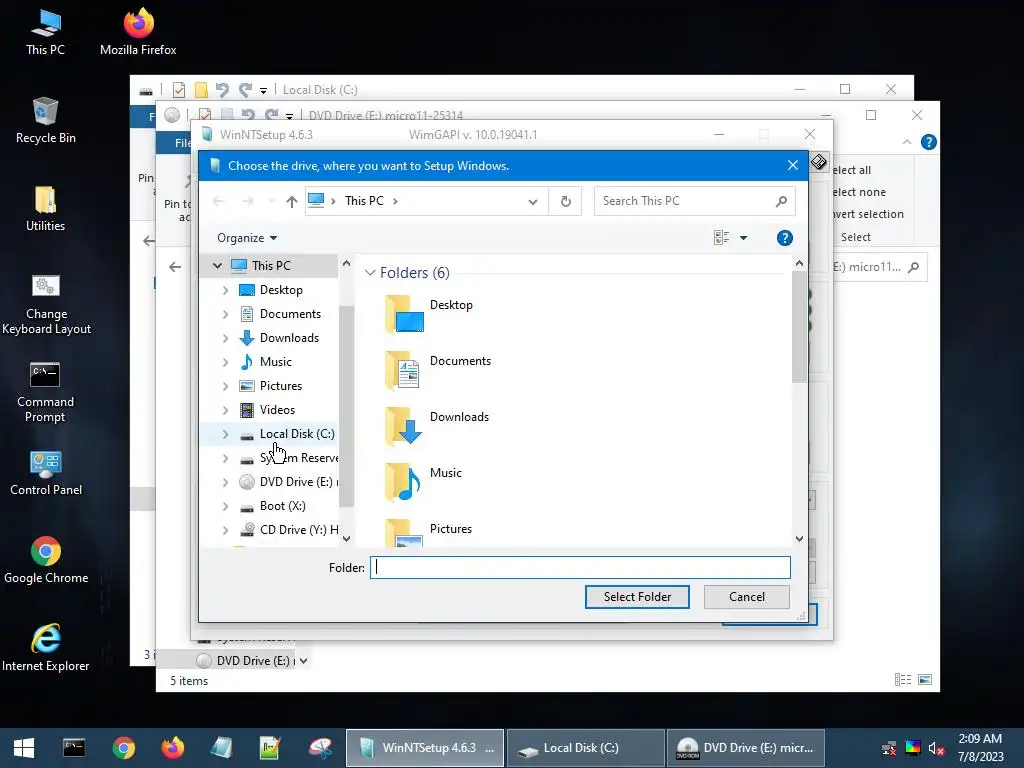Viewport: 1024px width, 768px height.
Task: Open the Recycle Bin desktop icon
Action: (45, 121)
